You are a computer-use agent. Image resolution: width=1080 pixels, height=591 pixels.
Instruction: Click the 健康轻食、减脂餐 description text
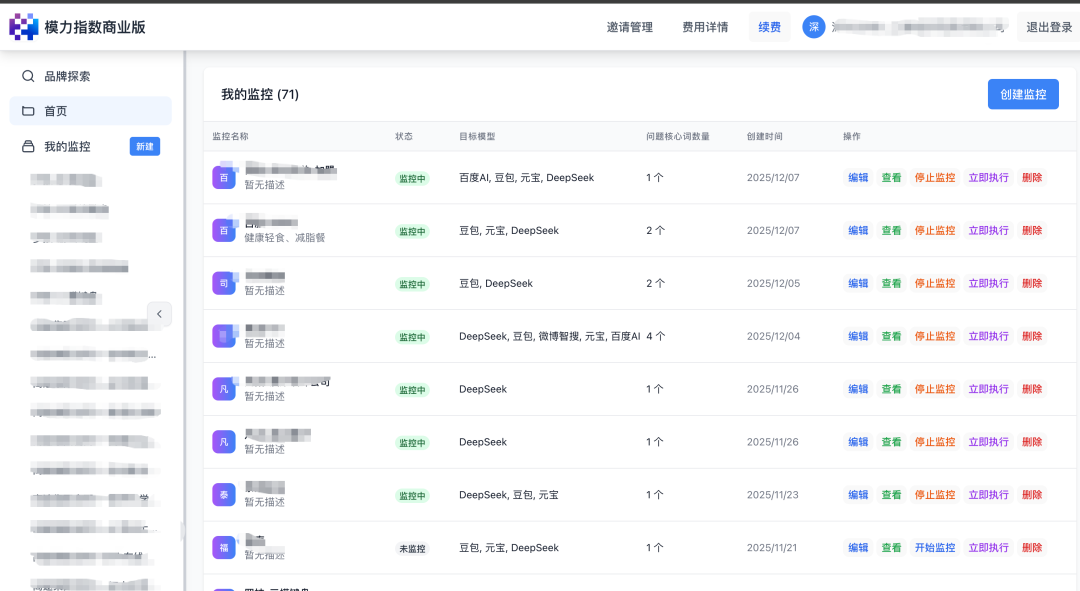[x=284, y=238]
